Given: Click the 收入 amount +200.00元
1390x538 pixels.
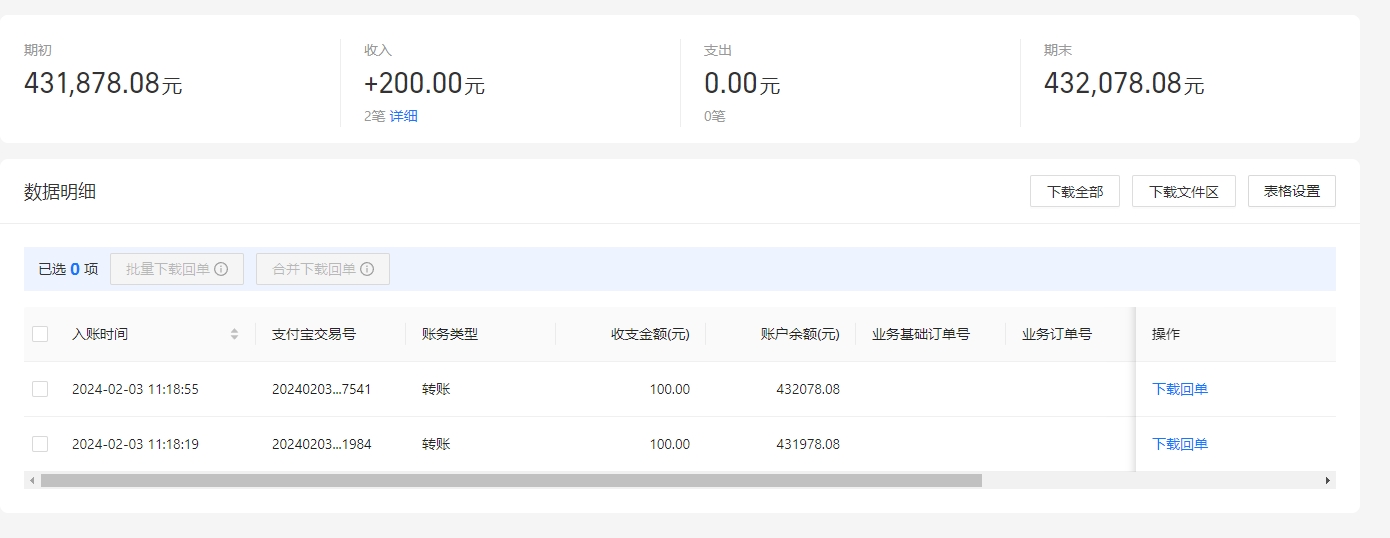Looking at the screenshot, I should 424,84.
